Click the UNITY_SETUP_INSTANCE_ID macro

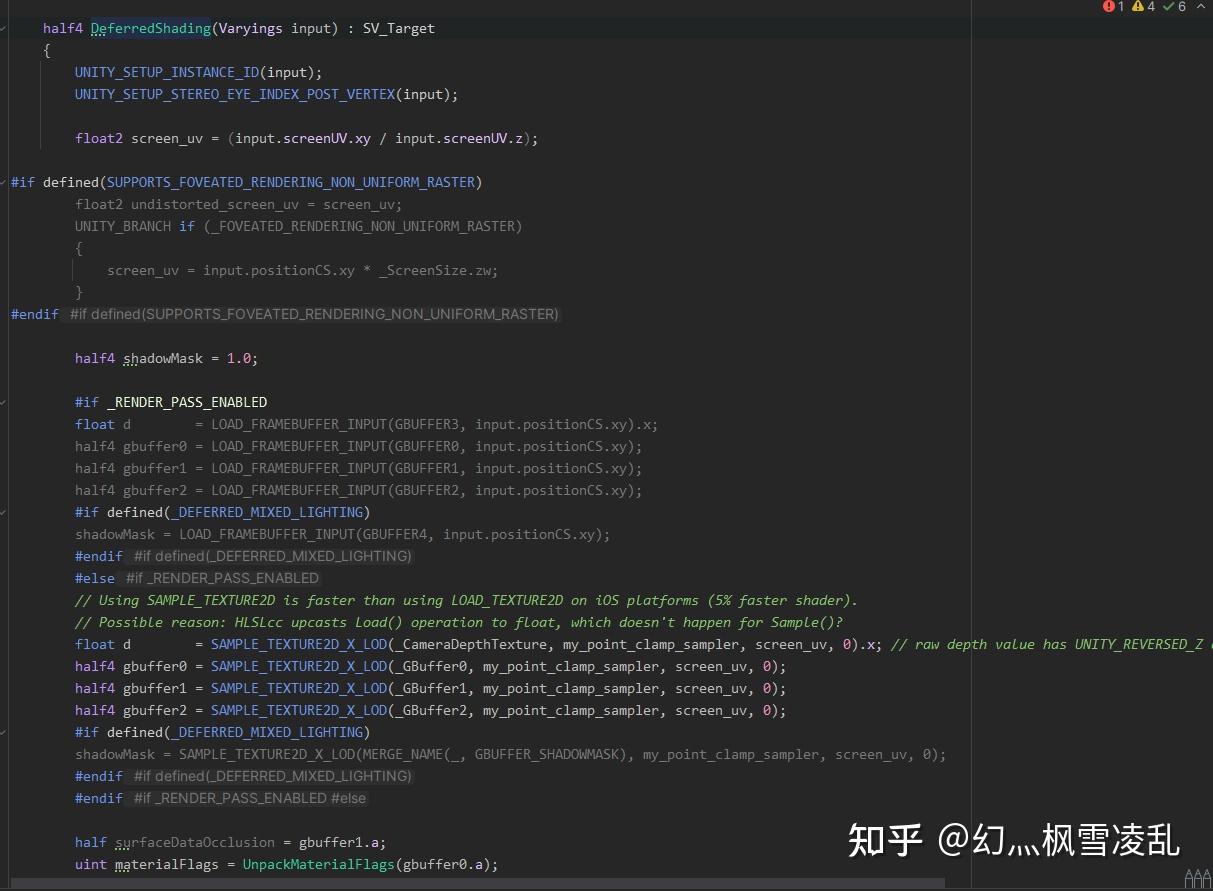click(x=167, y=72)
